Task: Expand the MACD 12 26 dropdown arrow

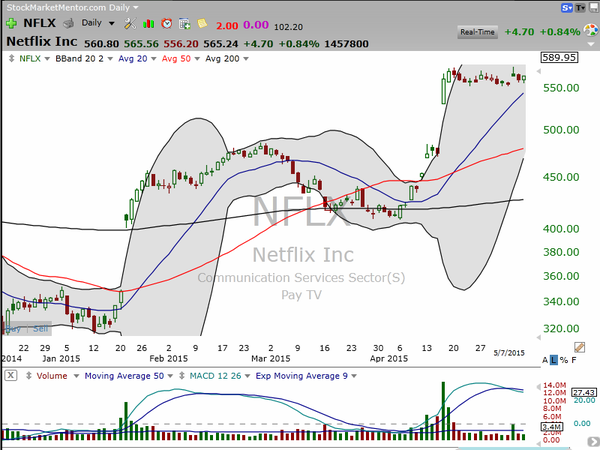Action: click(x=248, y=376)
